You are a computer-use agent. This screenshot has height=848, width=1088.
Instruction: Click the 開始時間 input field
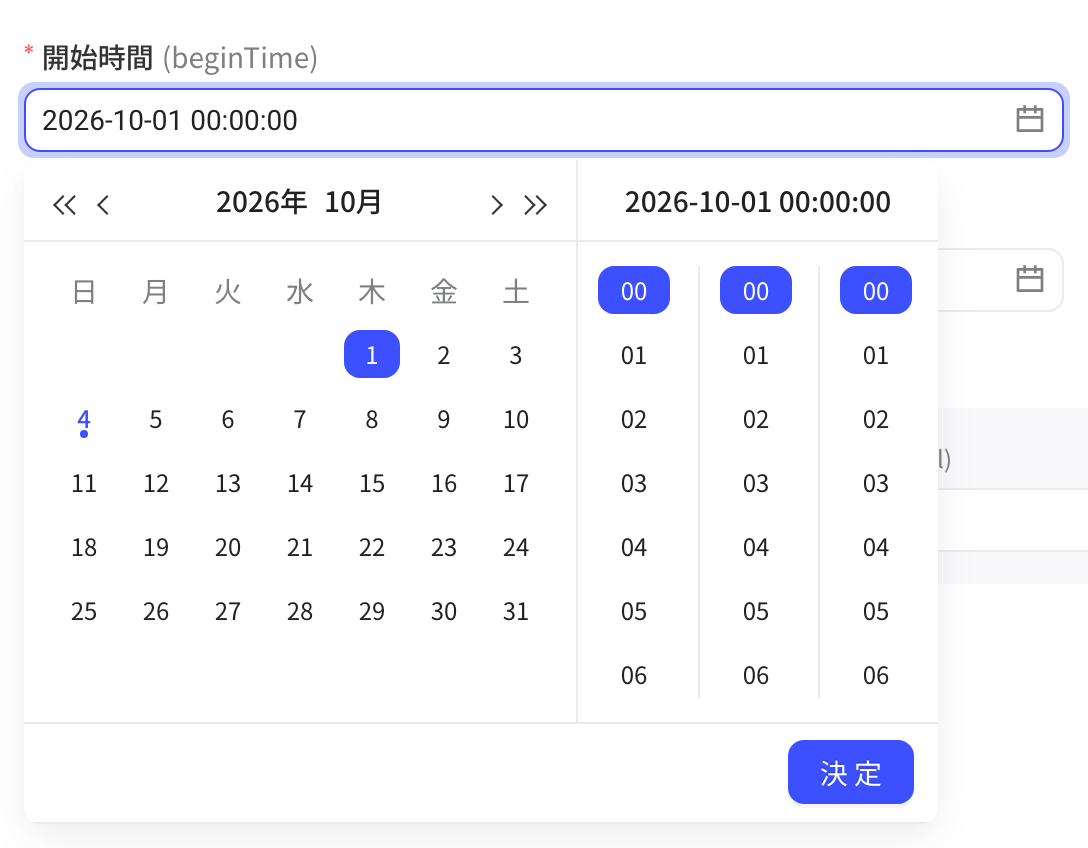[544, 120]
